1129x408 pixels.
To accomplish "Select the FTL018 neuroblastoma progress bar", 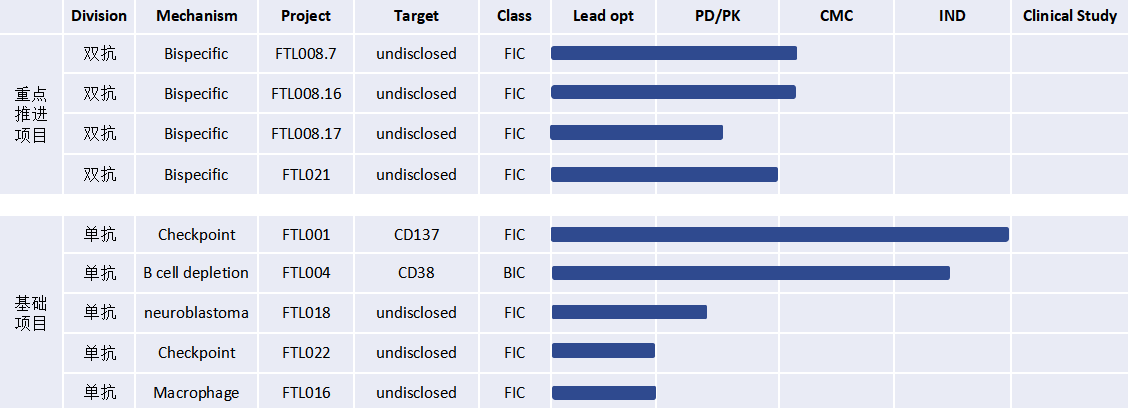I will coord(629,312).
